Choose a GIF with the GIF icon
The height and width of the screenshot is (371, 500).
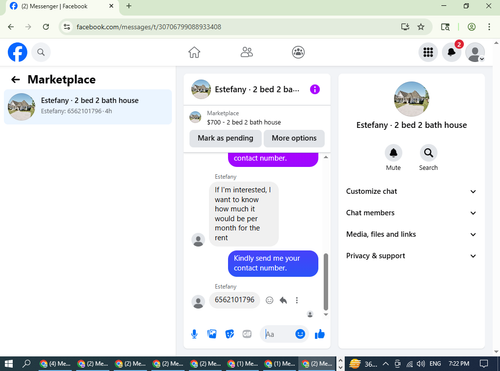coord(247,334)
